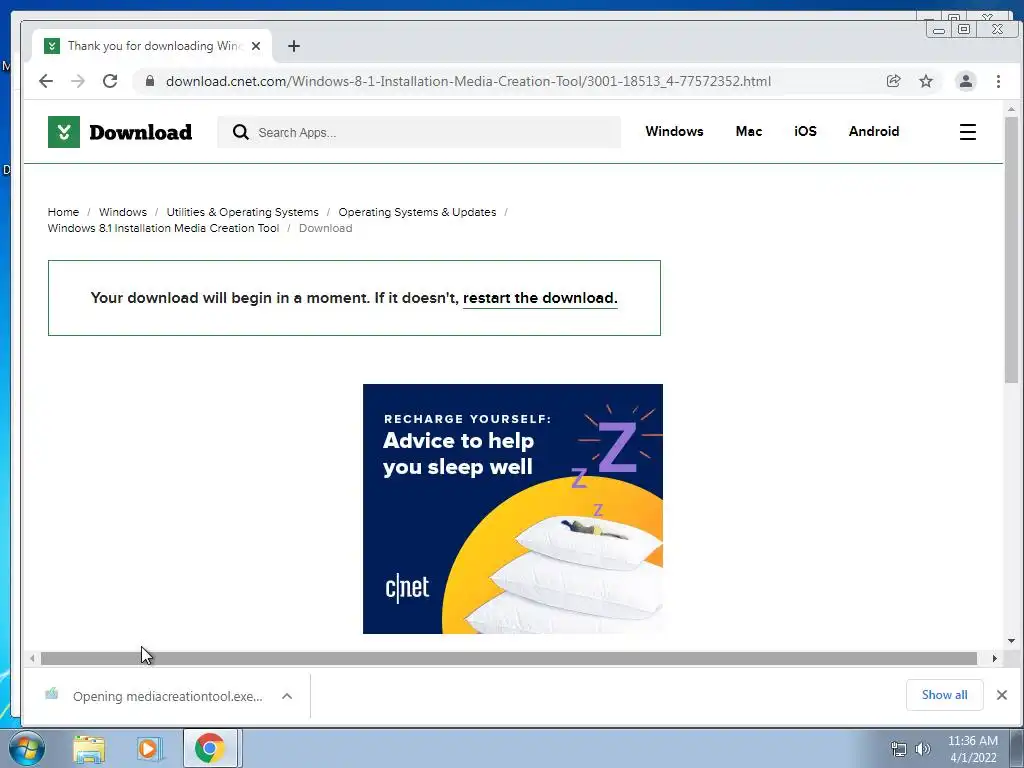Open the Windows category
Screen dimensions: 1024x768
[674, 131]
